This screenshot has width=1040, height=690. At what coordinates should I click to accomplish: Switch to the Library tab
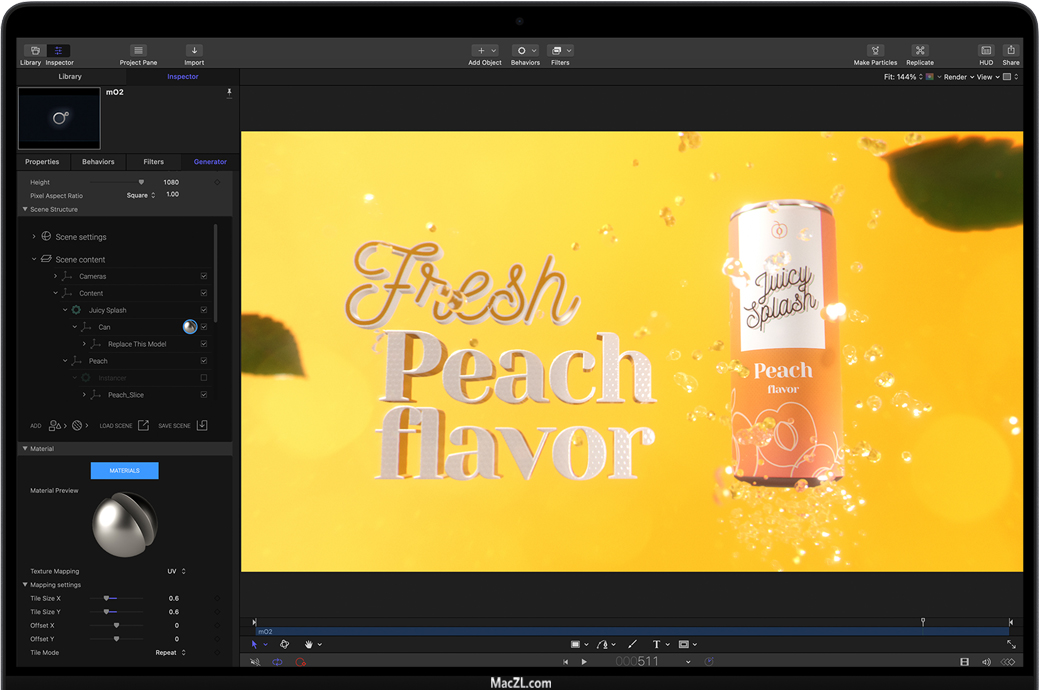(70, 77)
